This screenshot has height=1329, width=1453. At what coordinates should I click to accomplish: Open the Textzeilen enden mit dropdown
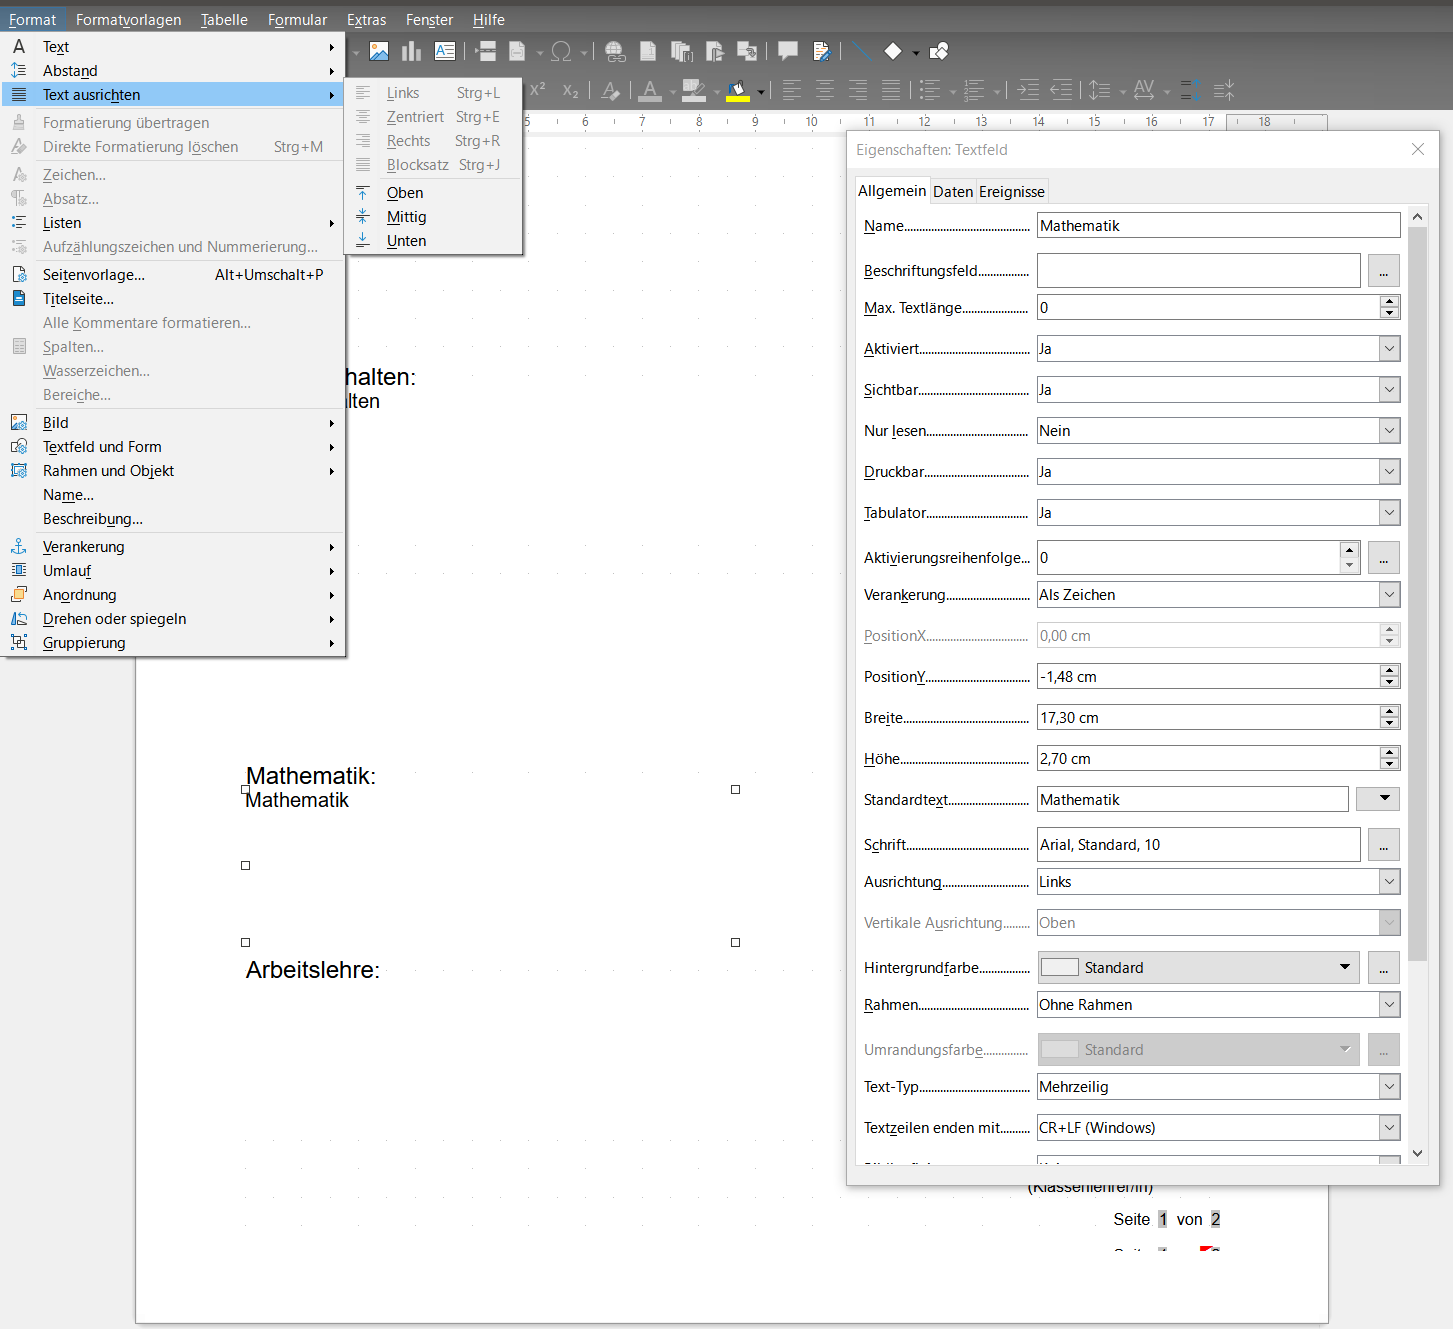pyautogui.click(x=1389, y=1128)
